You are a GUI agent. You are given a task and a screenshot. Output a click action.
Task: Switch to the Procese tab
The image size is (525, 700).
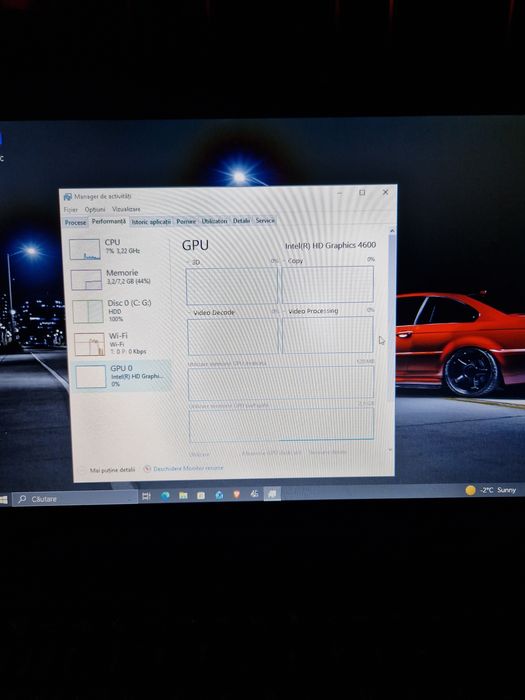click(x=75, y=222)
